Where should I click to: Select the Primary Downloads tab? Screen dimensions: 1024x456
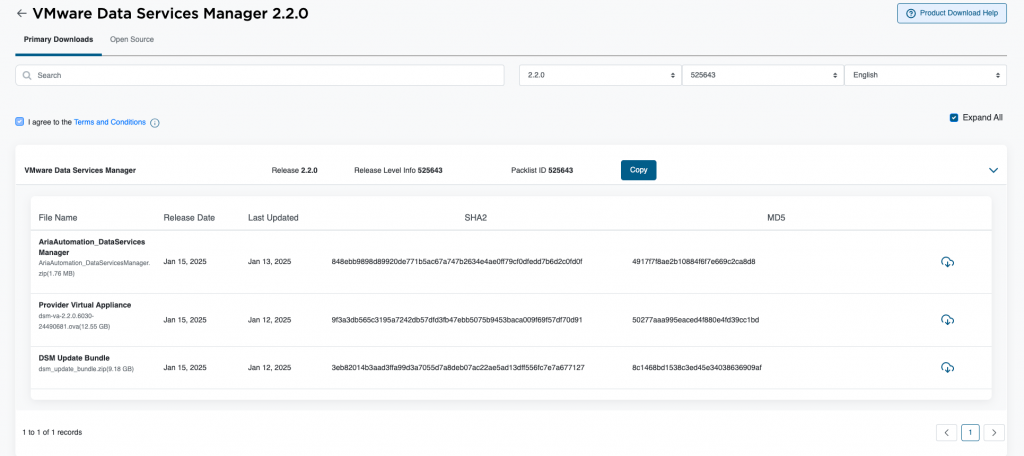[x=58, y=39]
